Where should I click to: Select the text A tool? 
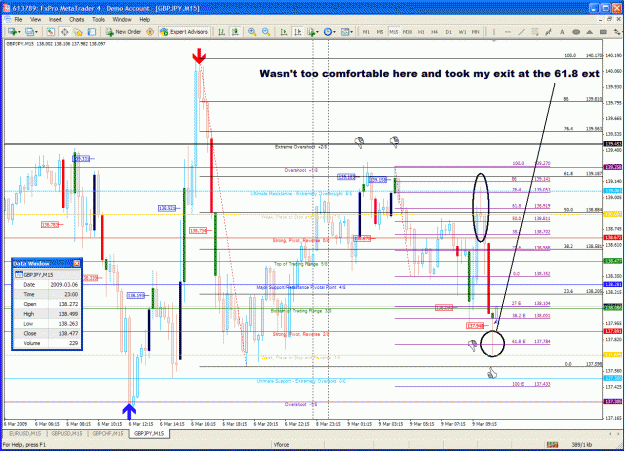point(562,32)
